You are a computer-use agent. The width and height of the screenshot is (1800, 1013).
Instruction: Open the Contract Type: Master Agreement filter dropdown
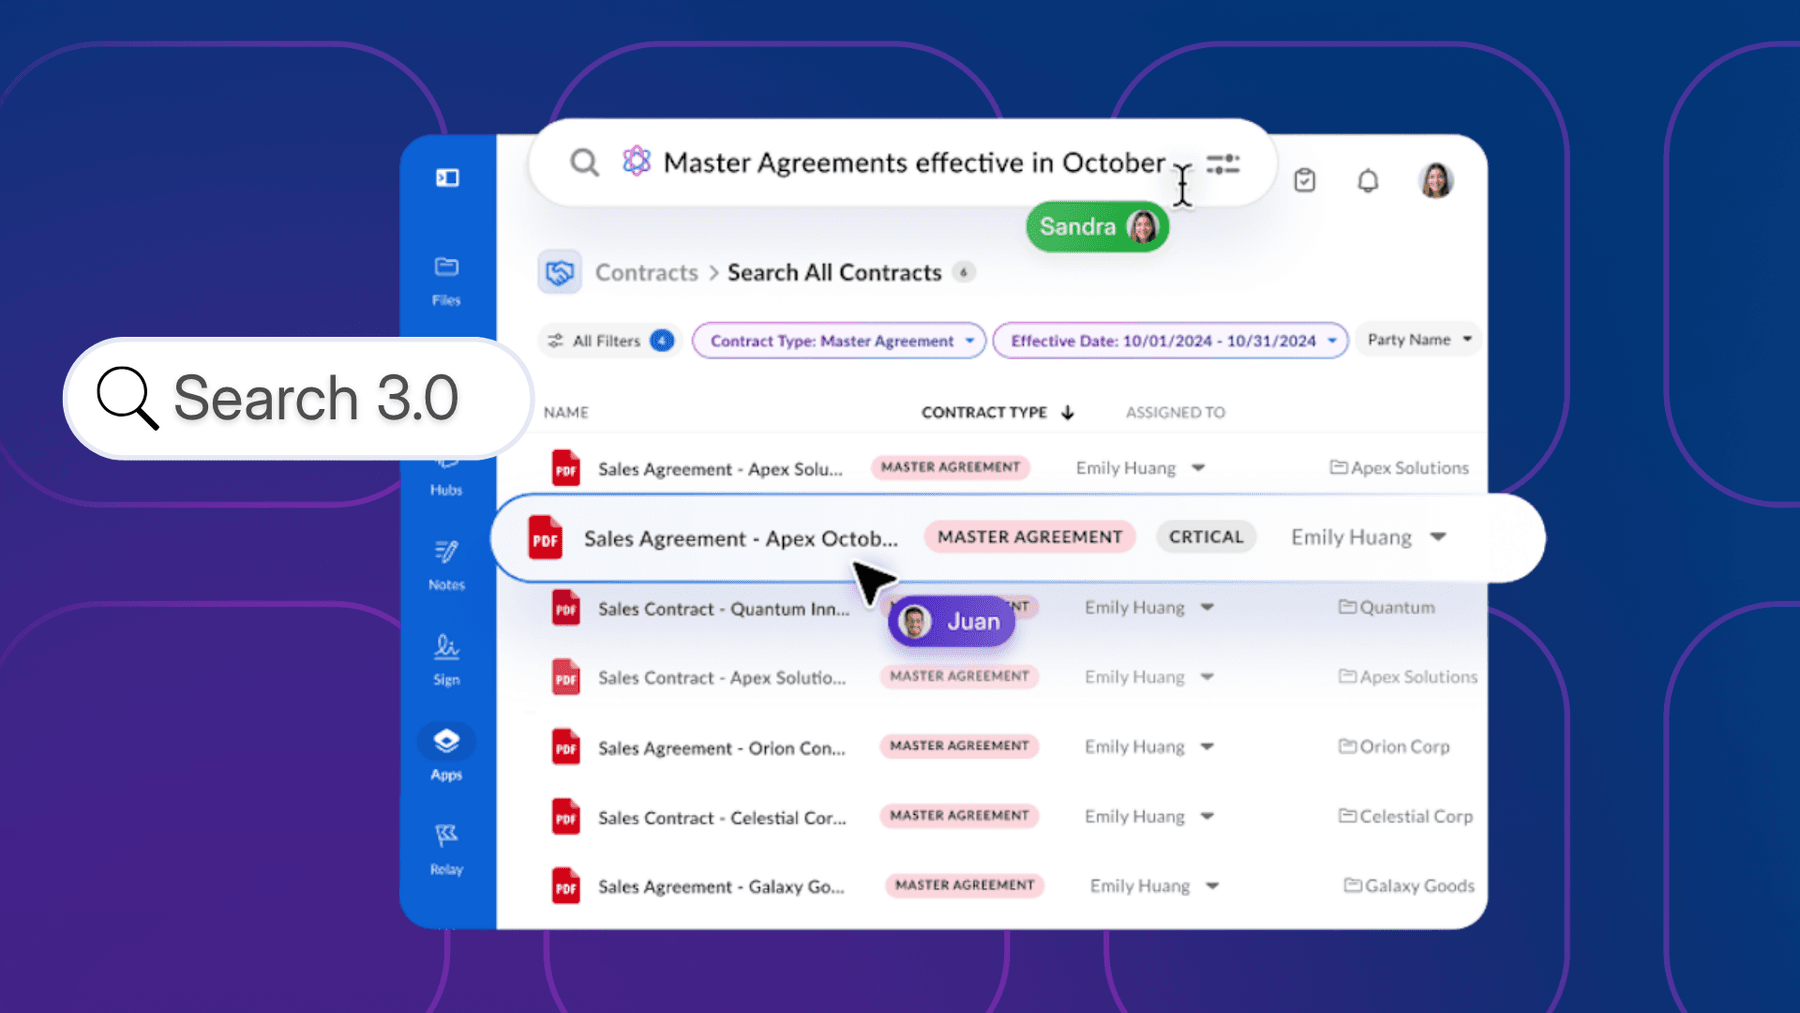click(x=839, y=341)
